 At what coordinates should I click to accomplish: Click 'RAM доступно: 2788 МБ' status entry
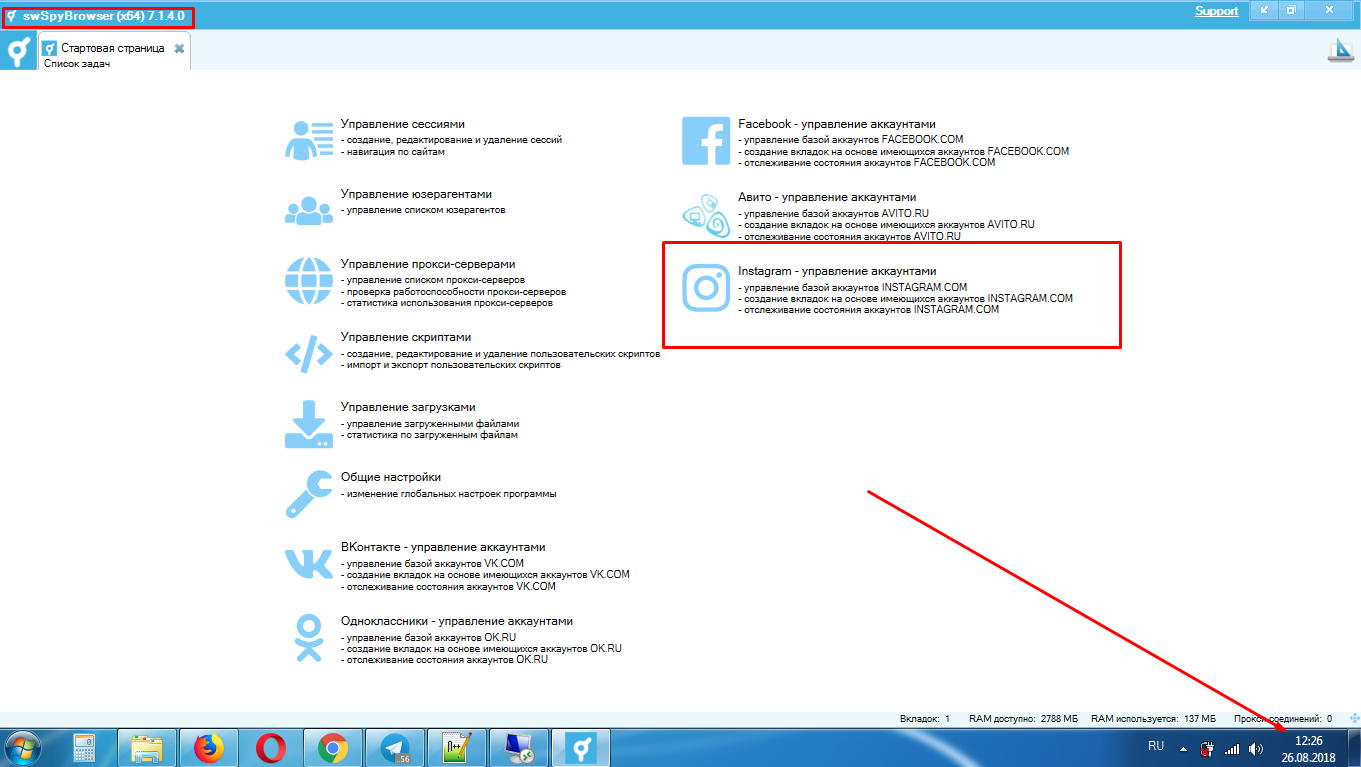point(1024,718)
